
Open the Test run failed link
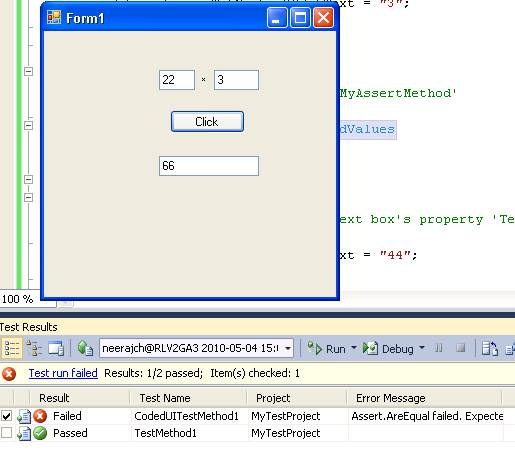(63, 373)
